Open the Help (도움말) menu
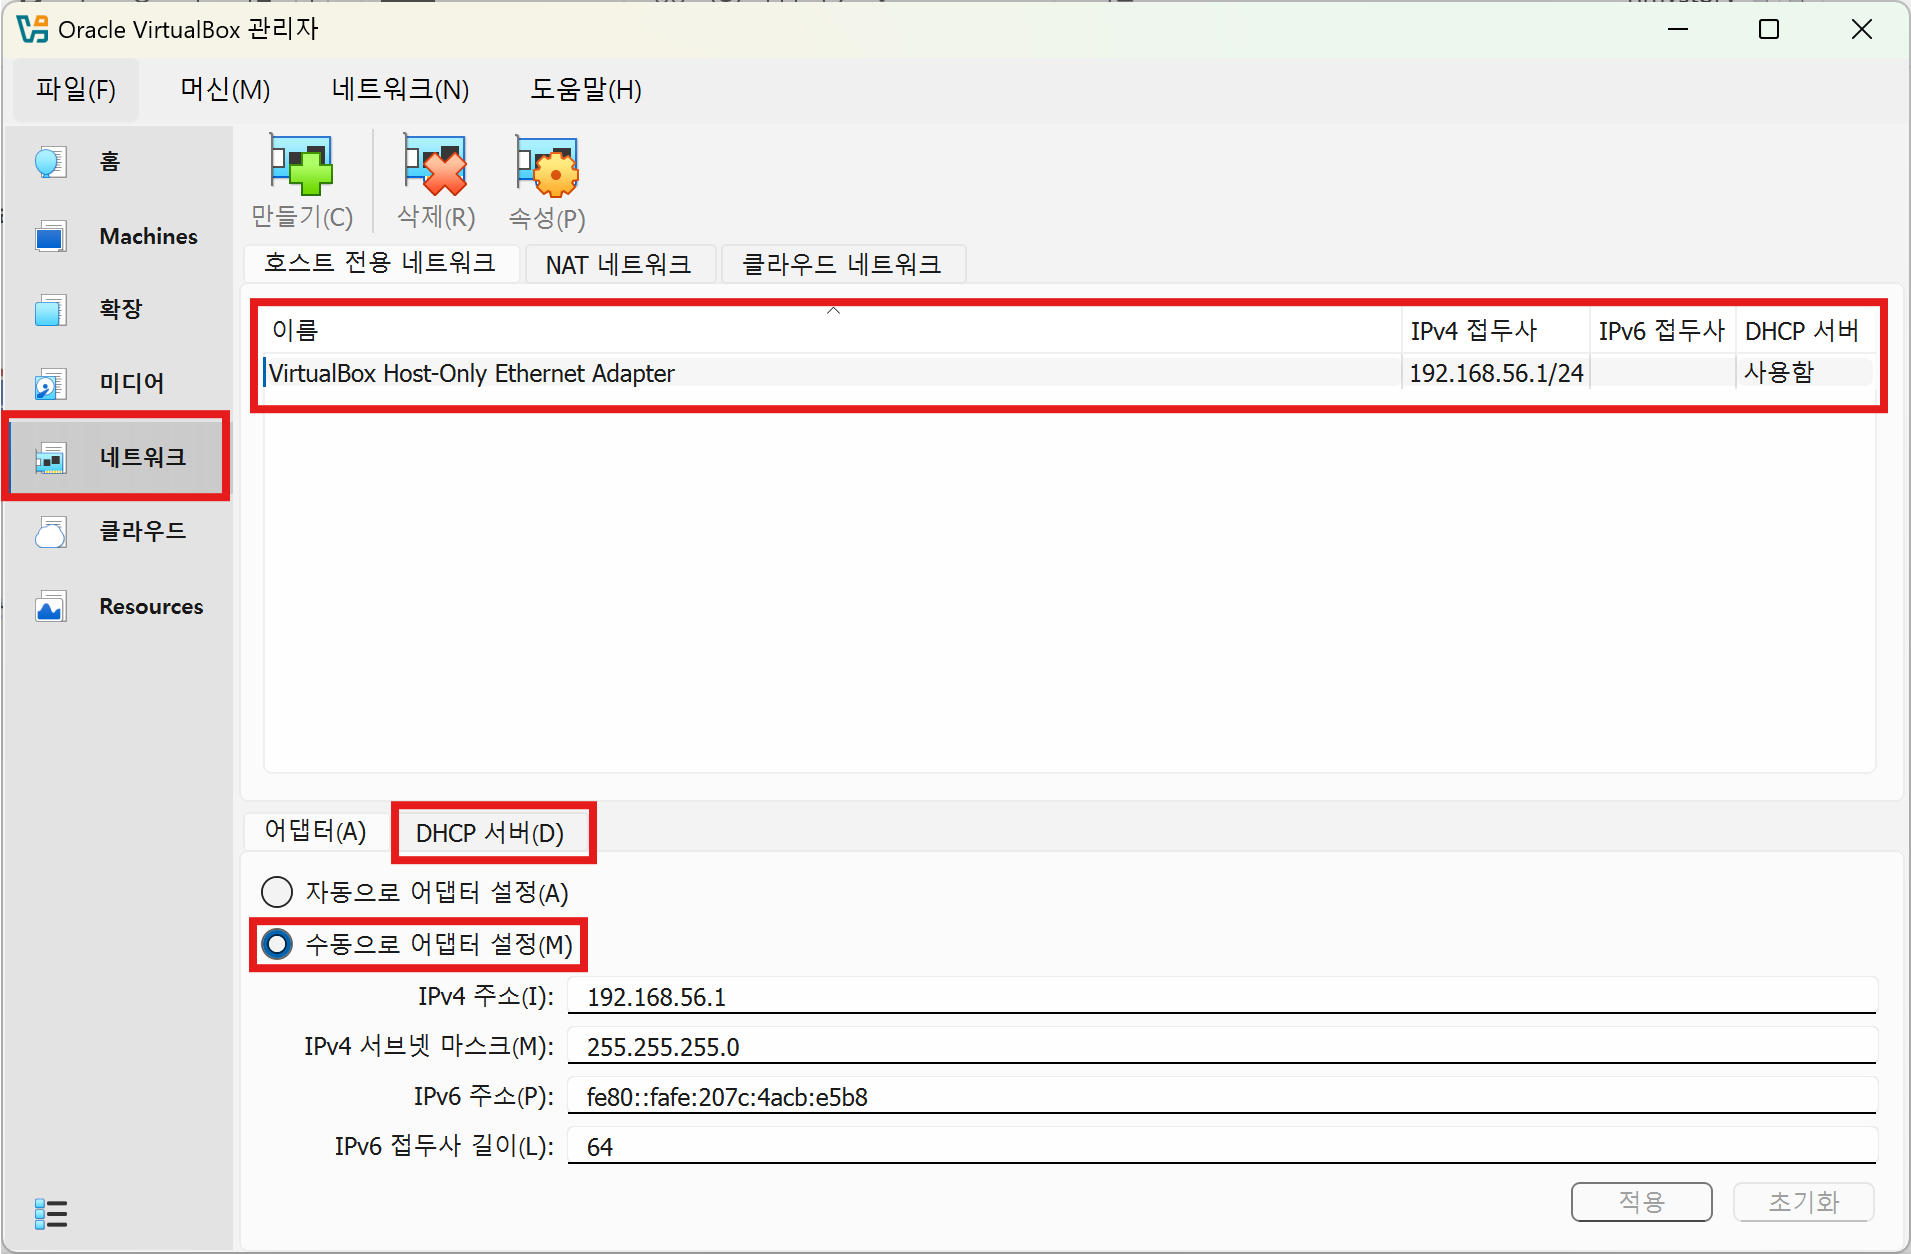The height and width of the screenshot is (1254, 1911). pyautogui.click(x=586, y=90)
